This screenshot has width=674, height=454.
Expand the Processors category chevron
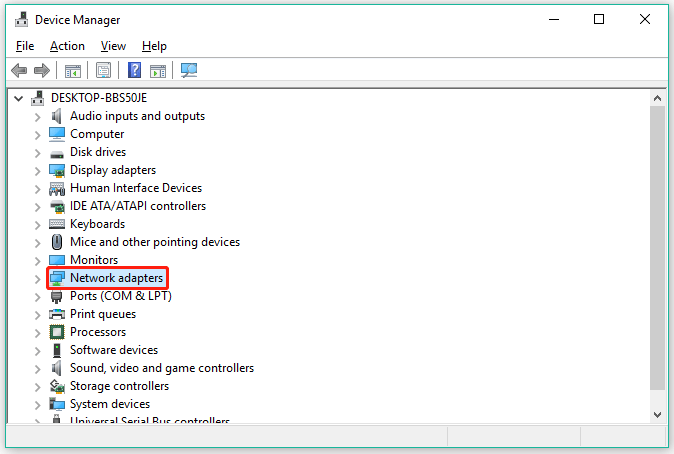click(37, 332)
